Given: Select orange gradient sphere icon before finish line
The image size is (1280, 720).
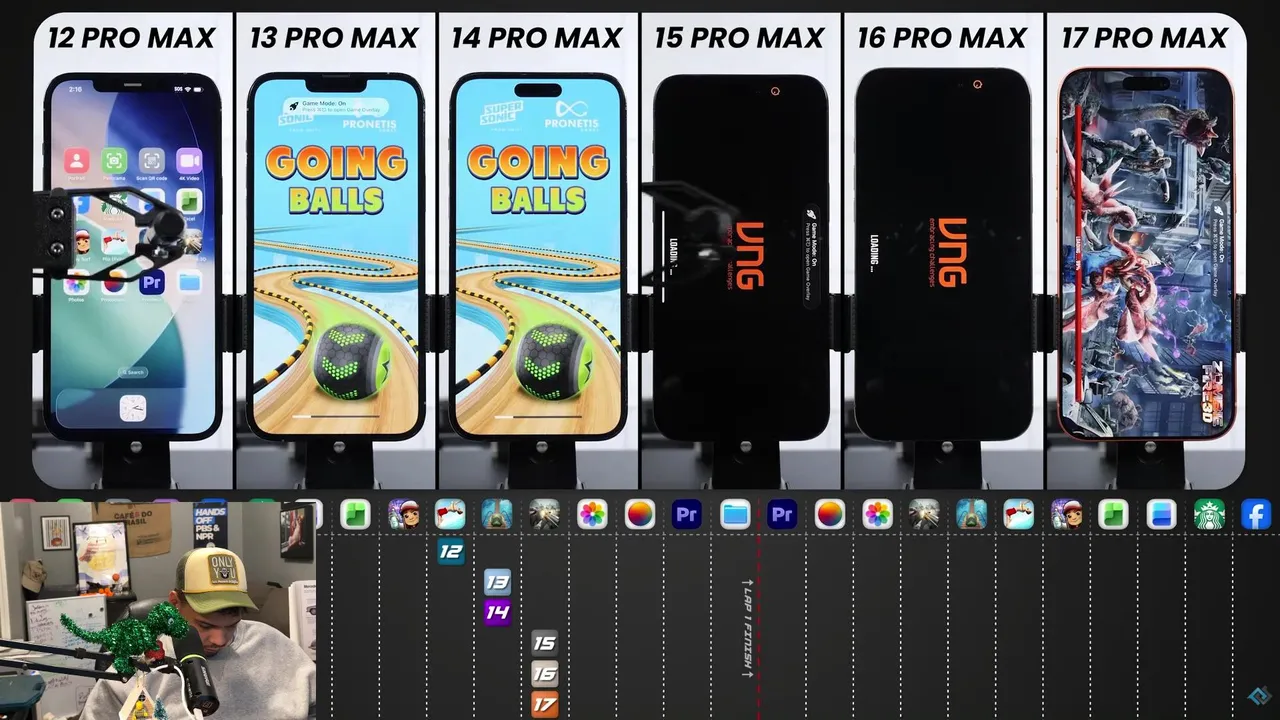Looking at the screenshot, I should pyautogui.click(x=640, y=514).
